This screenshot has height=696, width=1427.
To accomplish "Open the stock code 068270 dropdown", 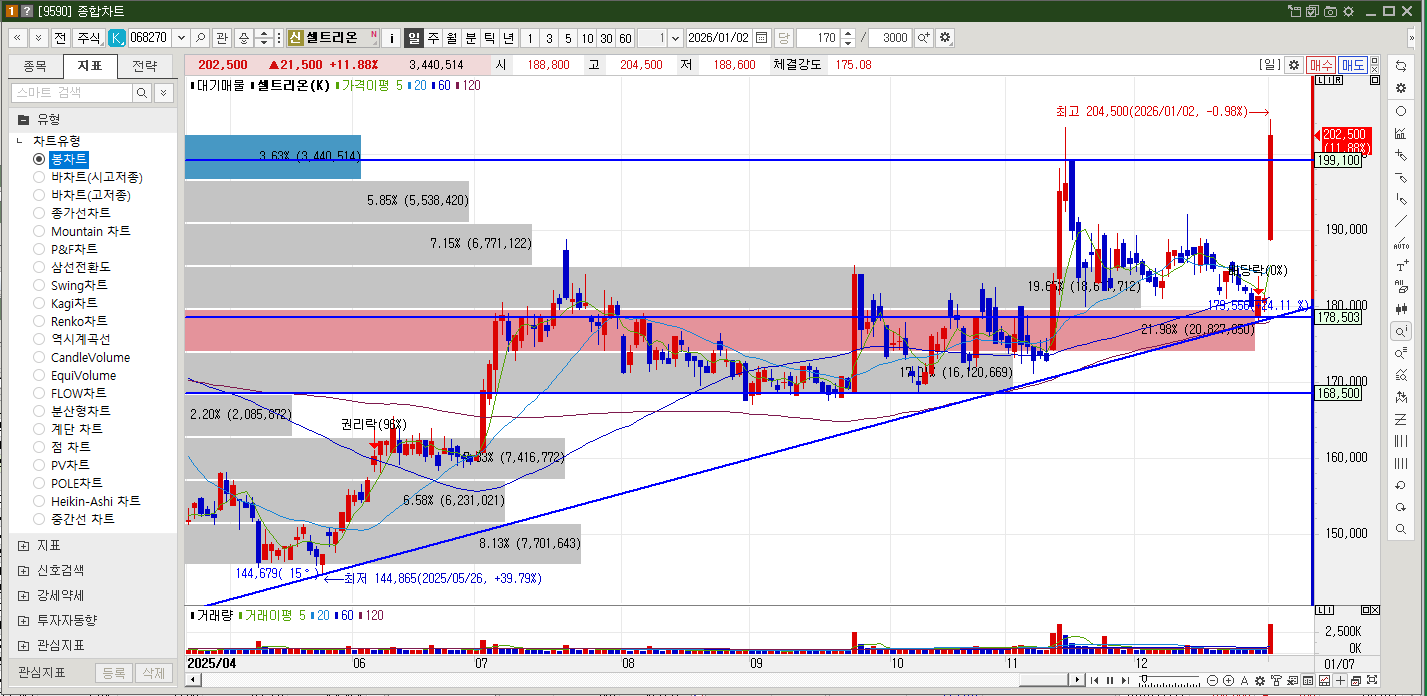I will (180, 38).
